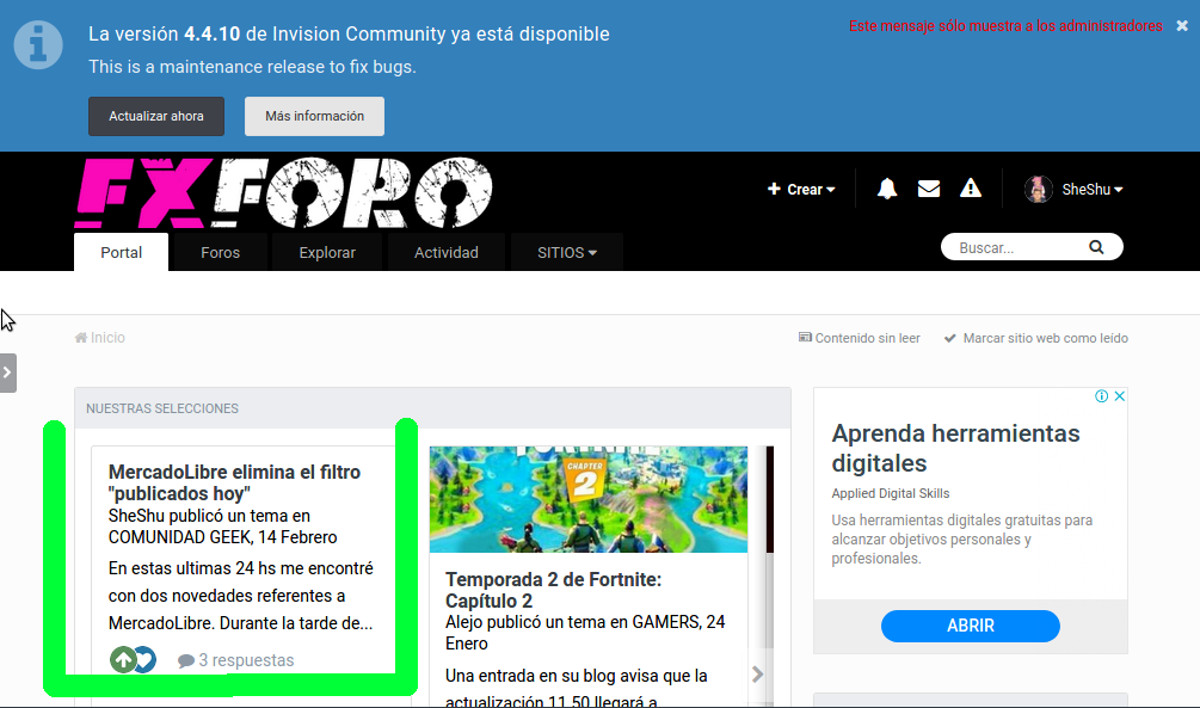Switch to the Actividad tab
Screen dimensions: 1200x708
click(x=446, y=252)
